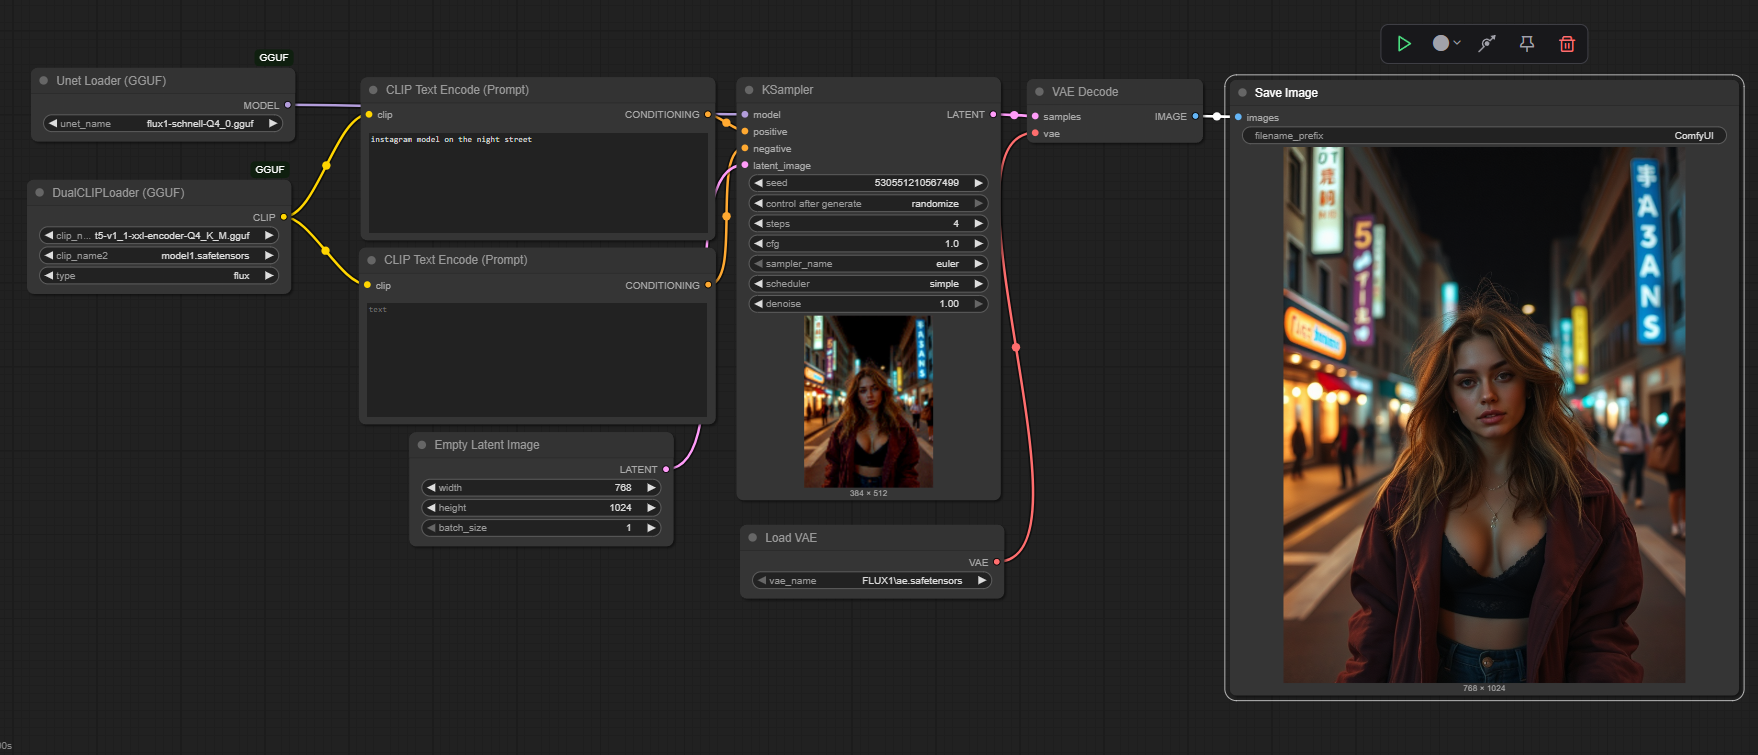
Task: Open the clip_name2 model1.safetensors dropdown
Action: point(159,256)
